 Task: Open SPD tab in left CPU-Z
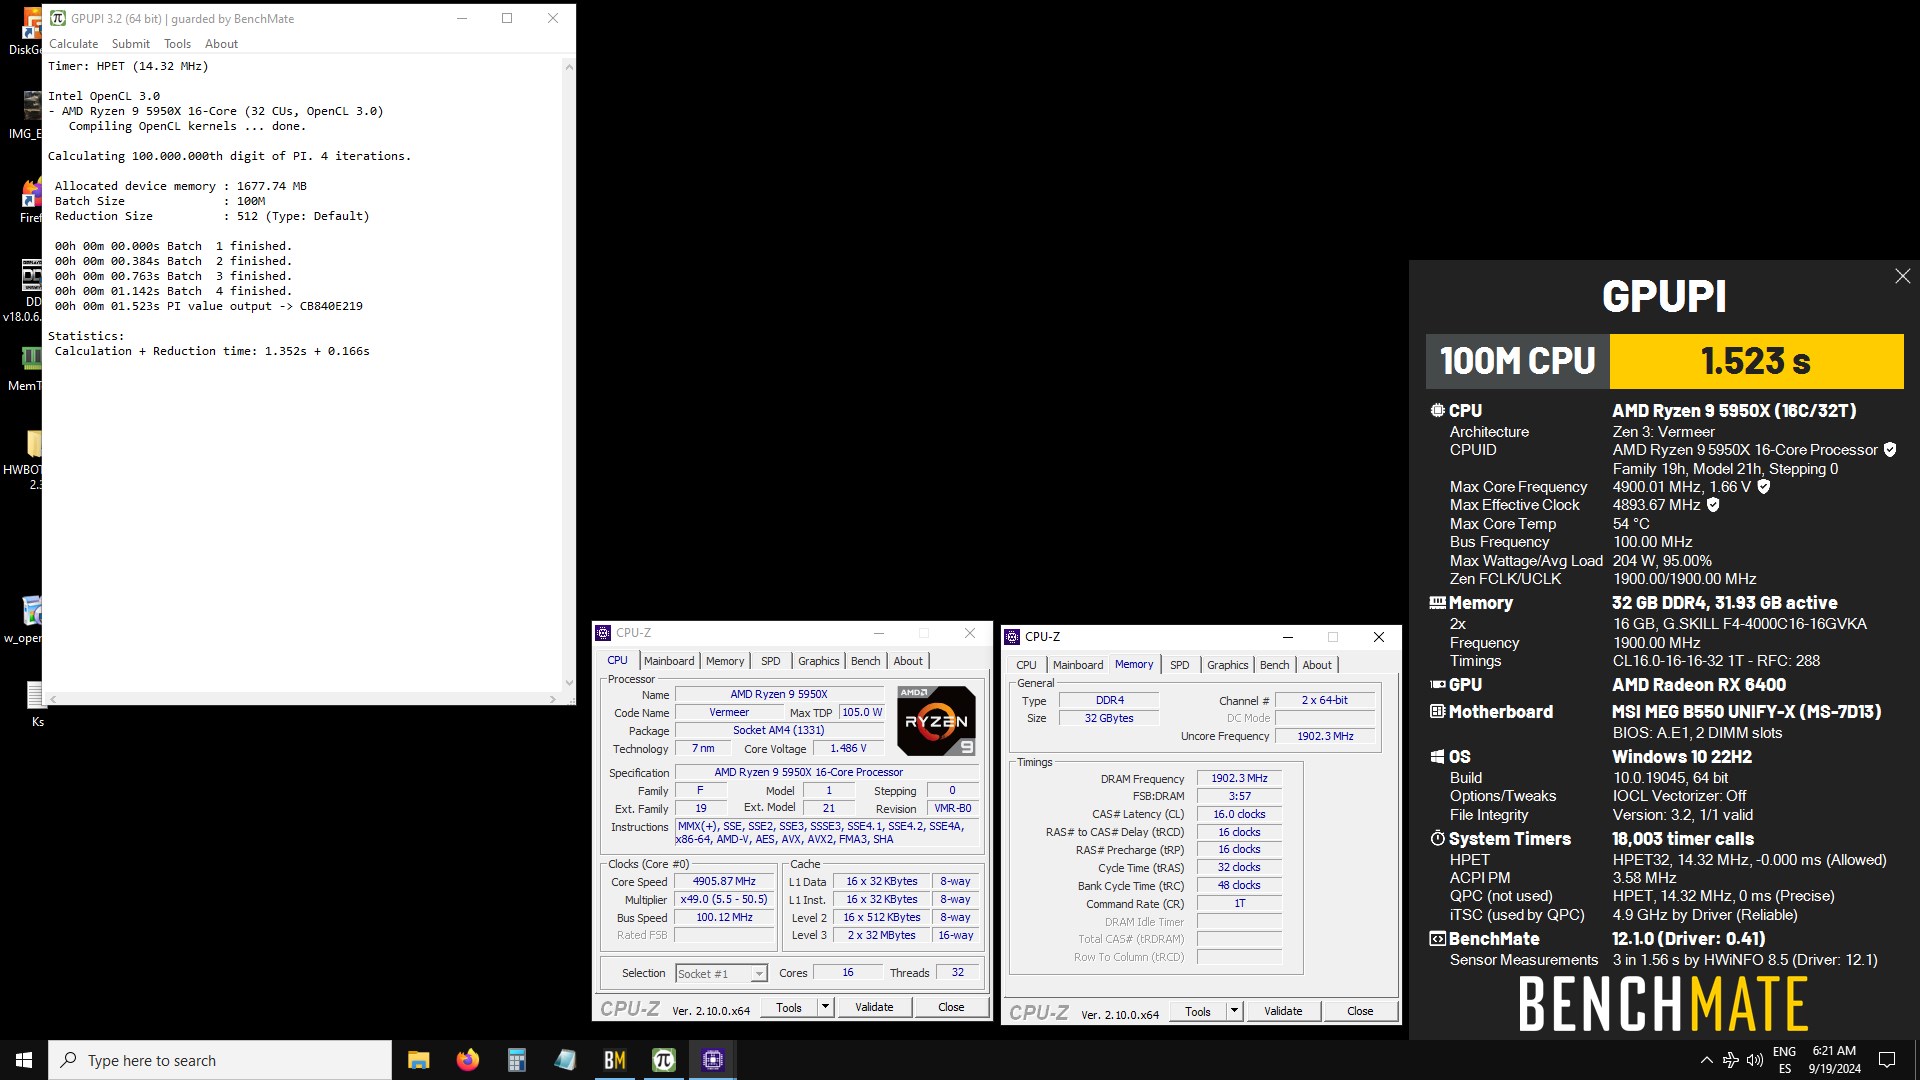coord(770,661)
